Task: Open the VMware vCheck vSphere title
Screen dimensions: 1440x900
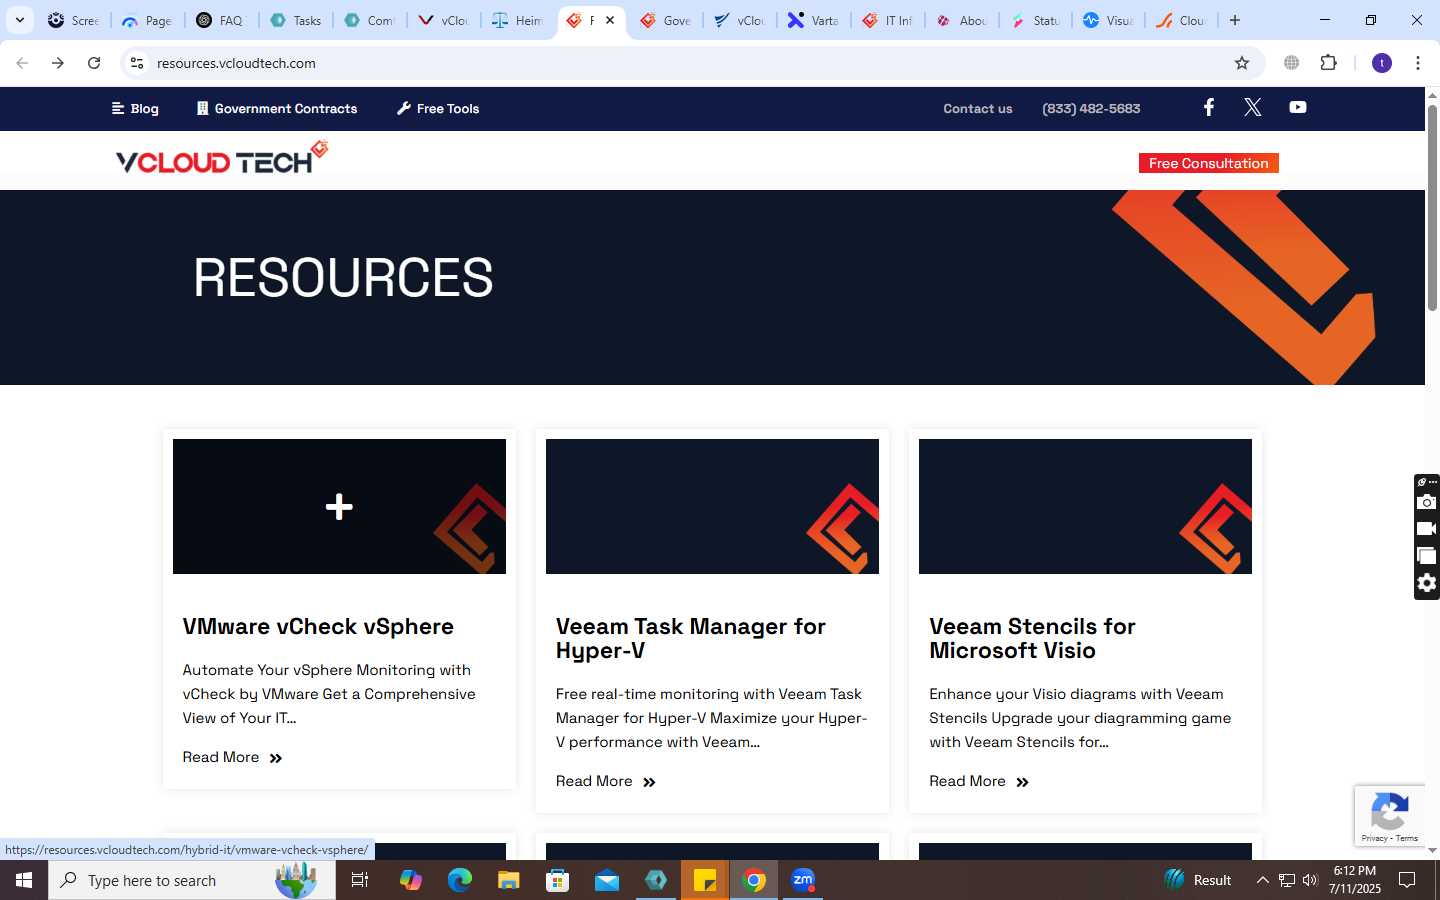Action: pyautogui.click(x=318, y=626)
